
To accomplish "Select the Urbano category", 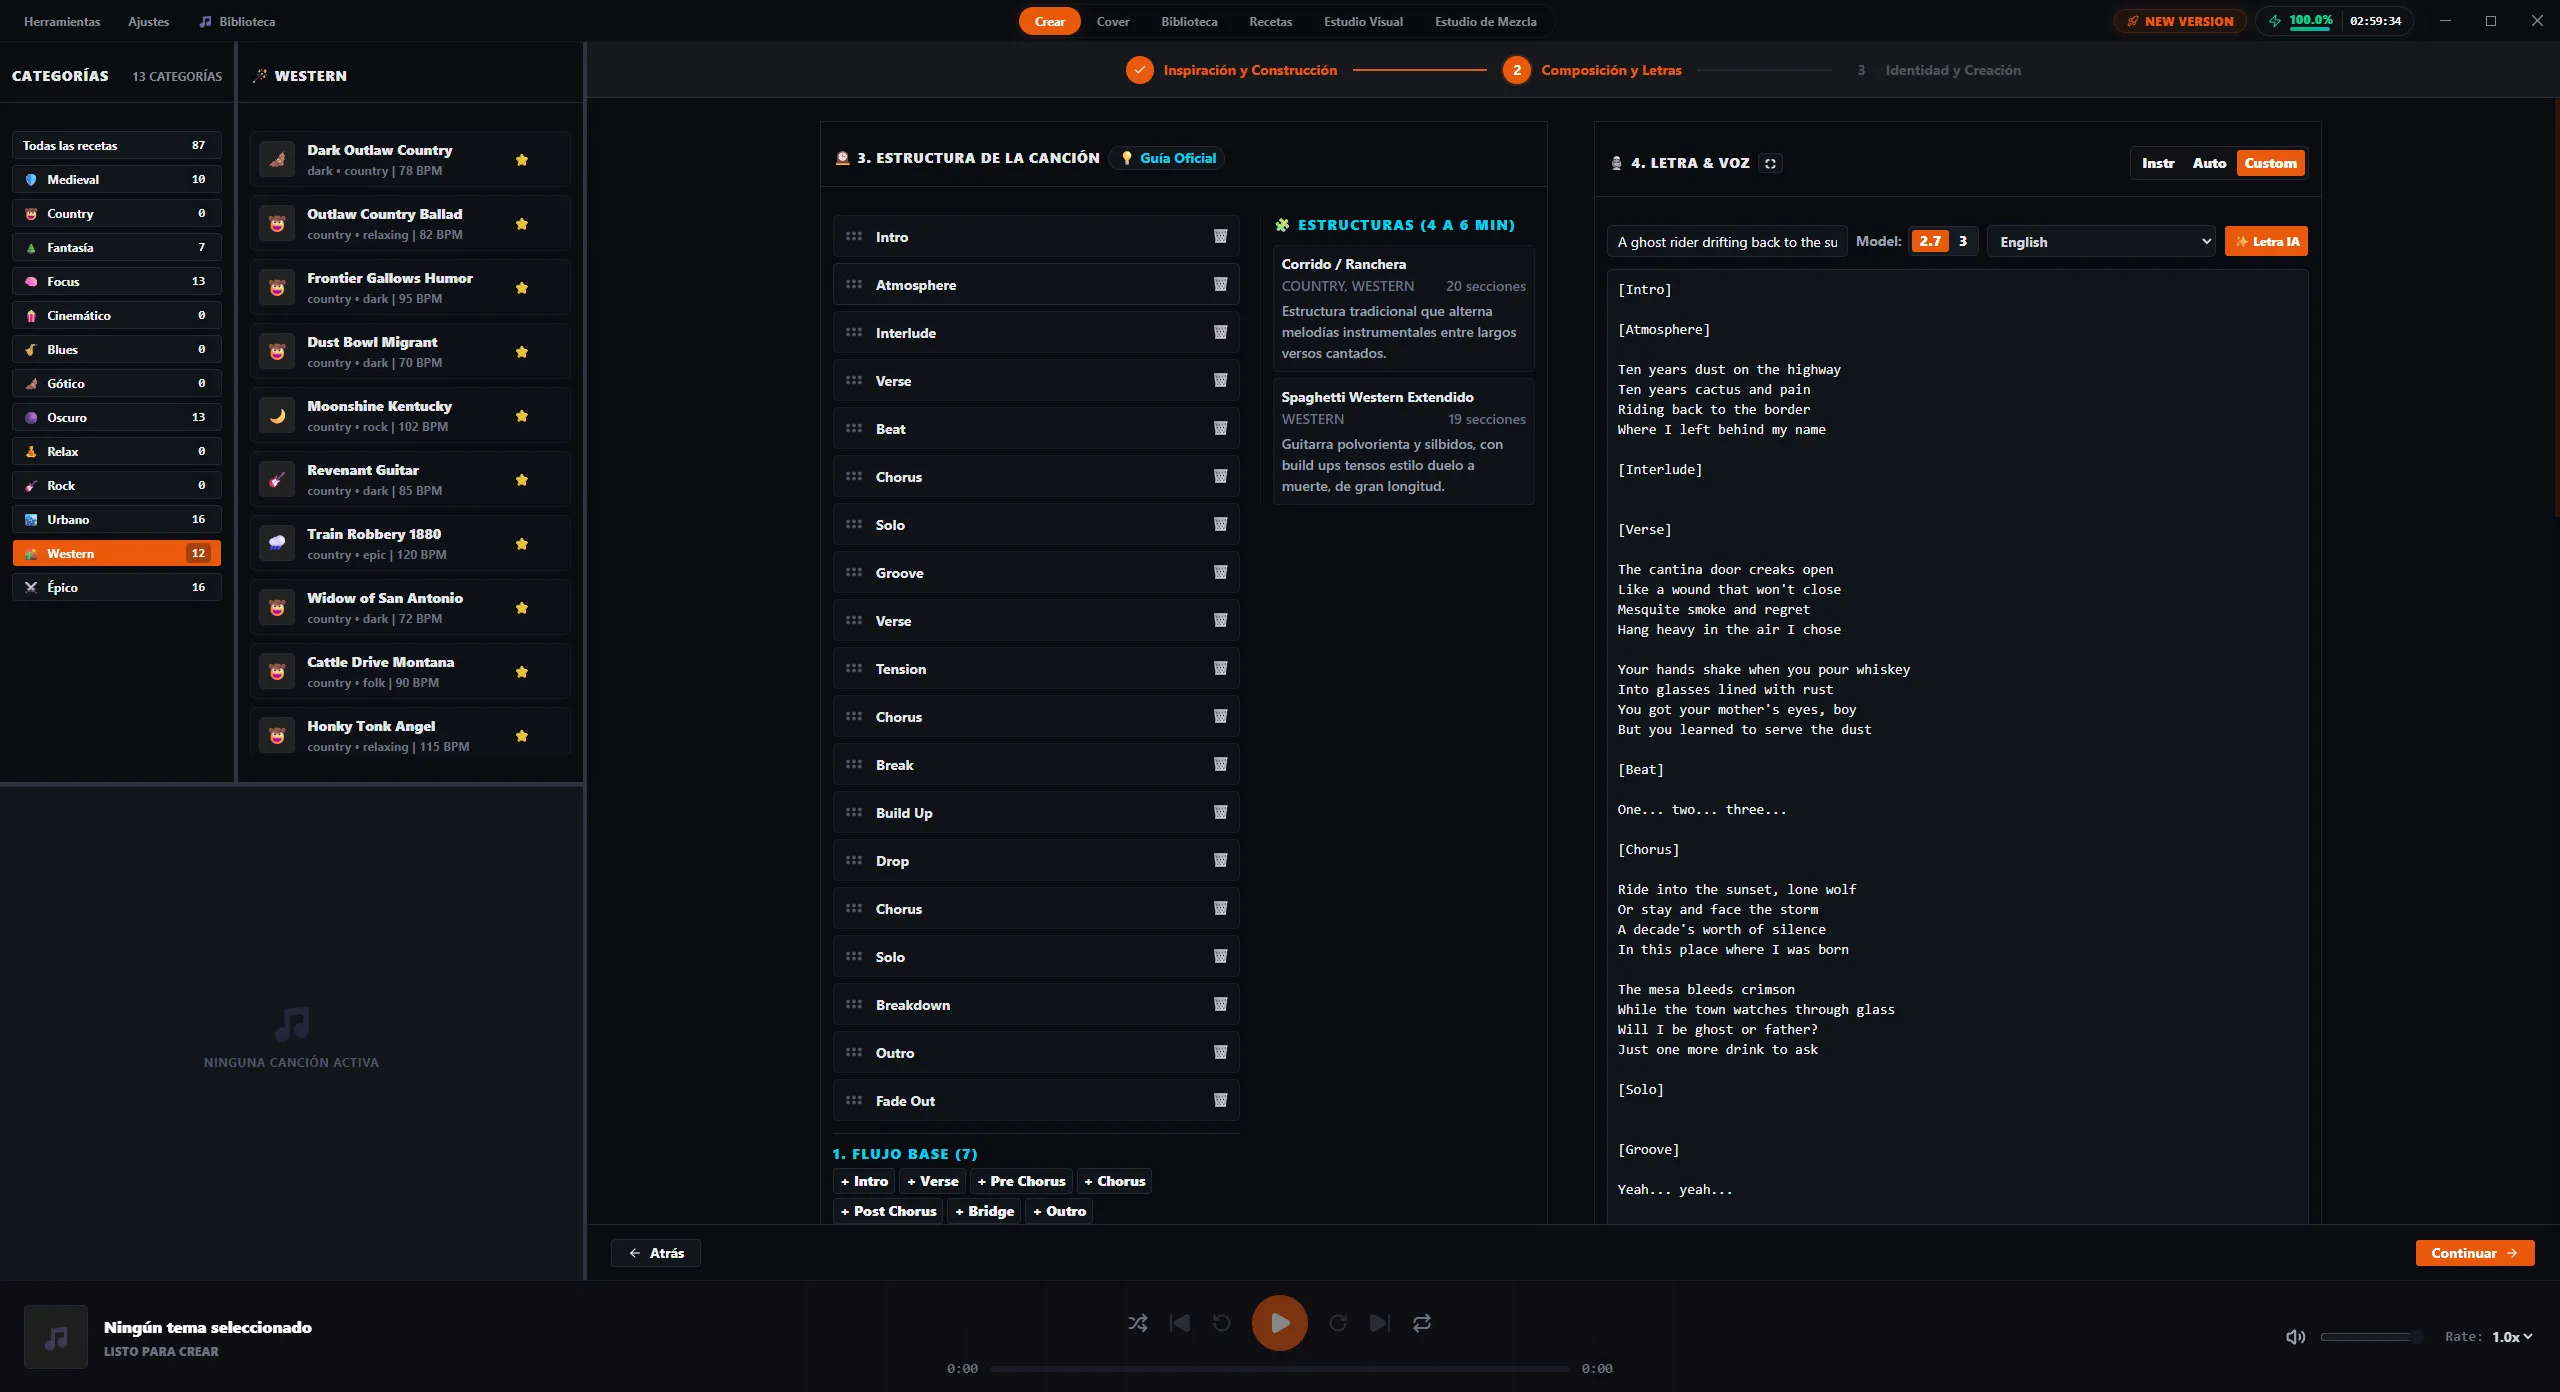I will pos(116,519).
